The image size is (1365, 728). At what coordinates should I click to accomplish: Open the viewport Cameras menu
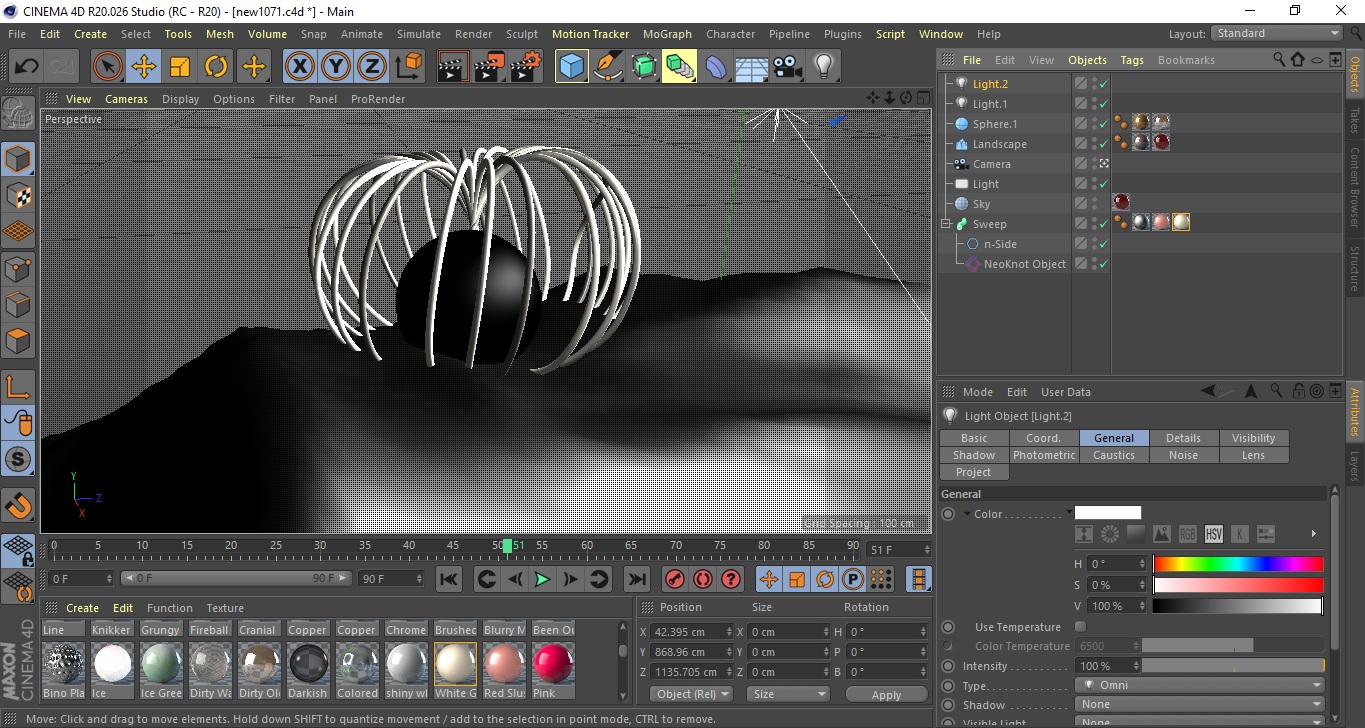(126, 99)
